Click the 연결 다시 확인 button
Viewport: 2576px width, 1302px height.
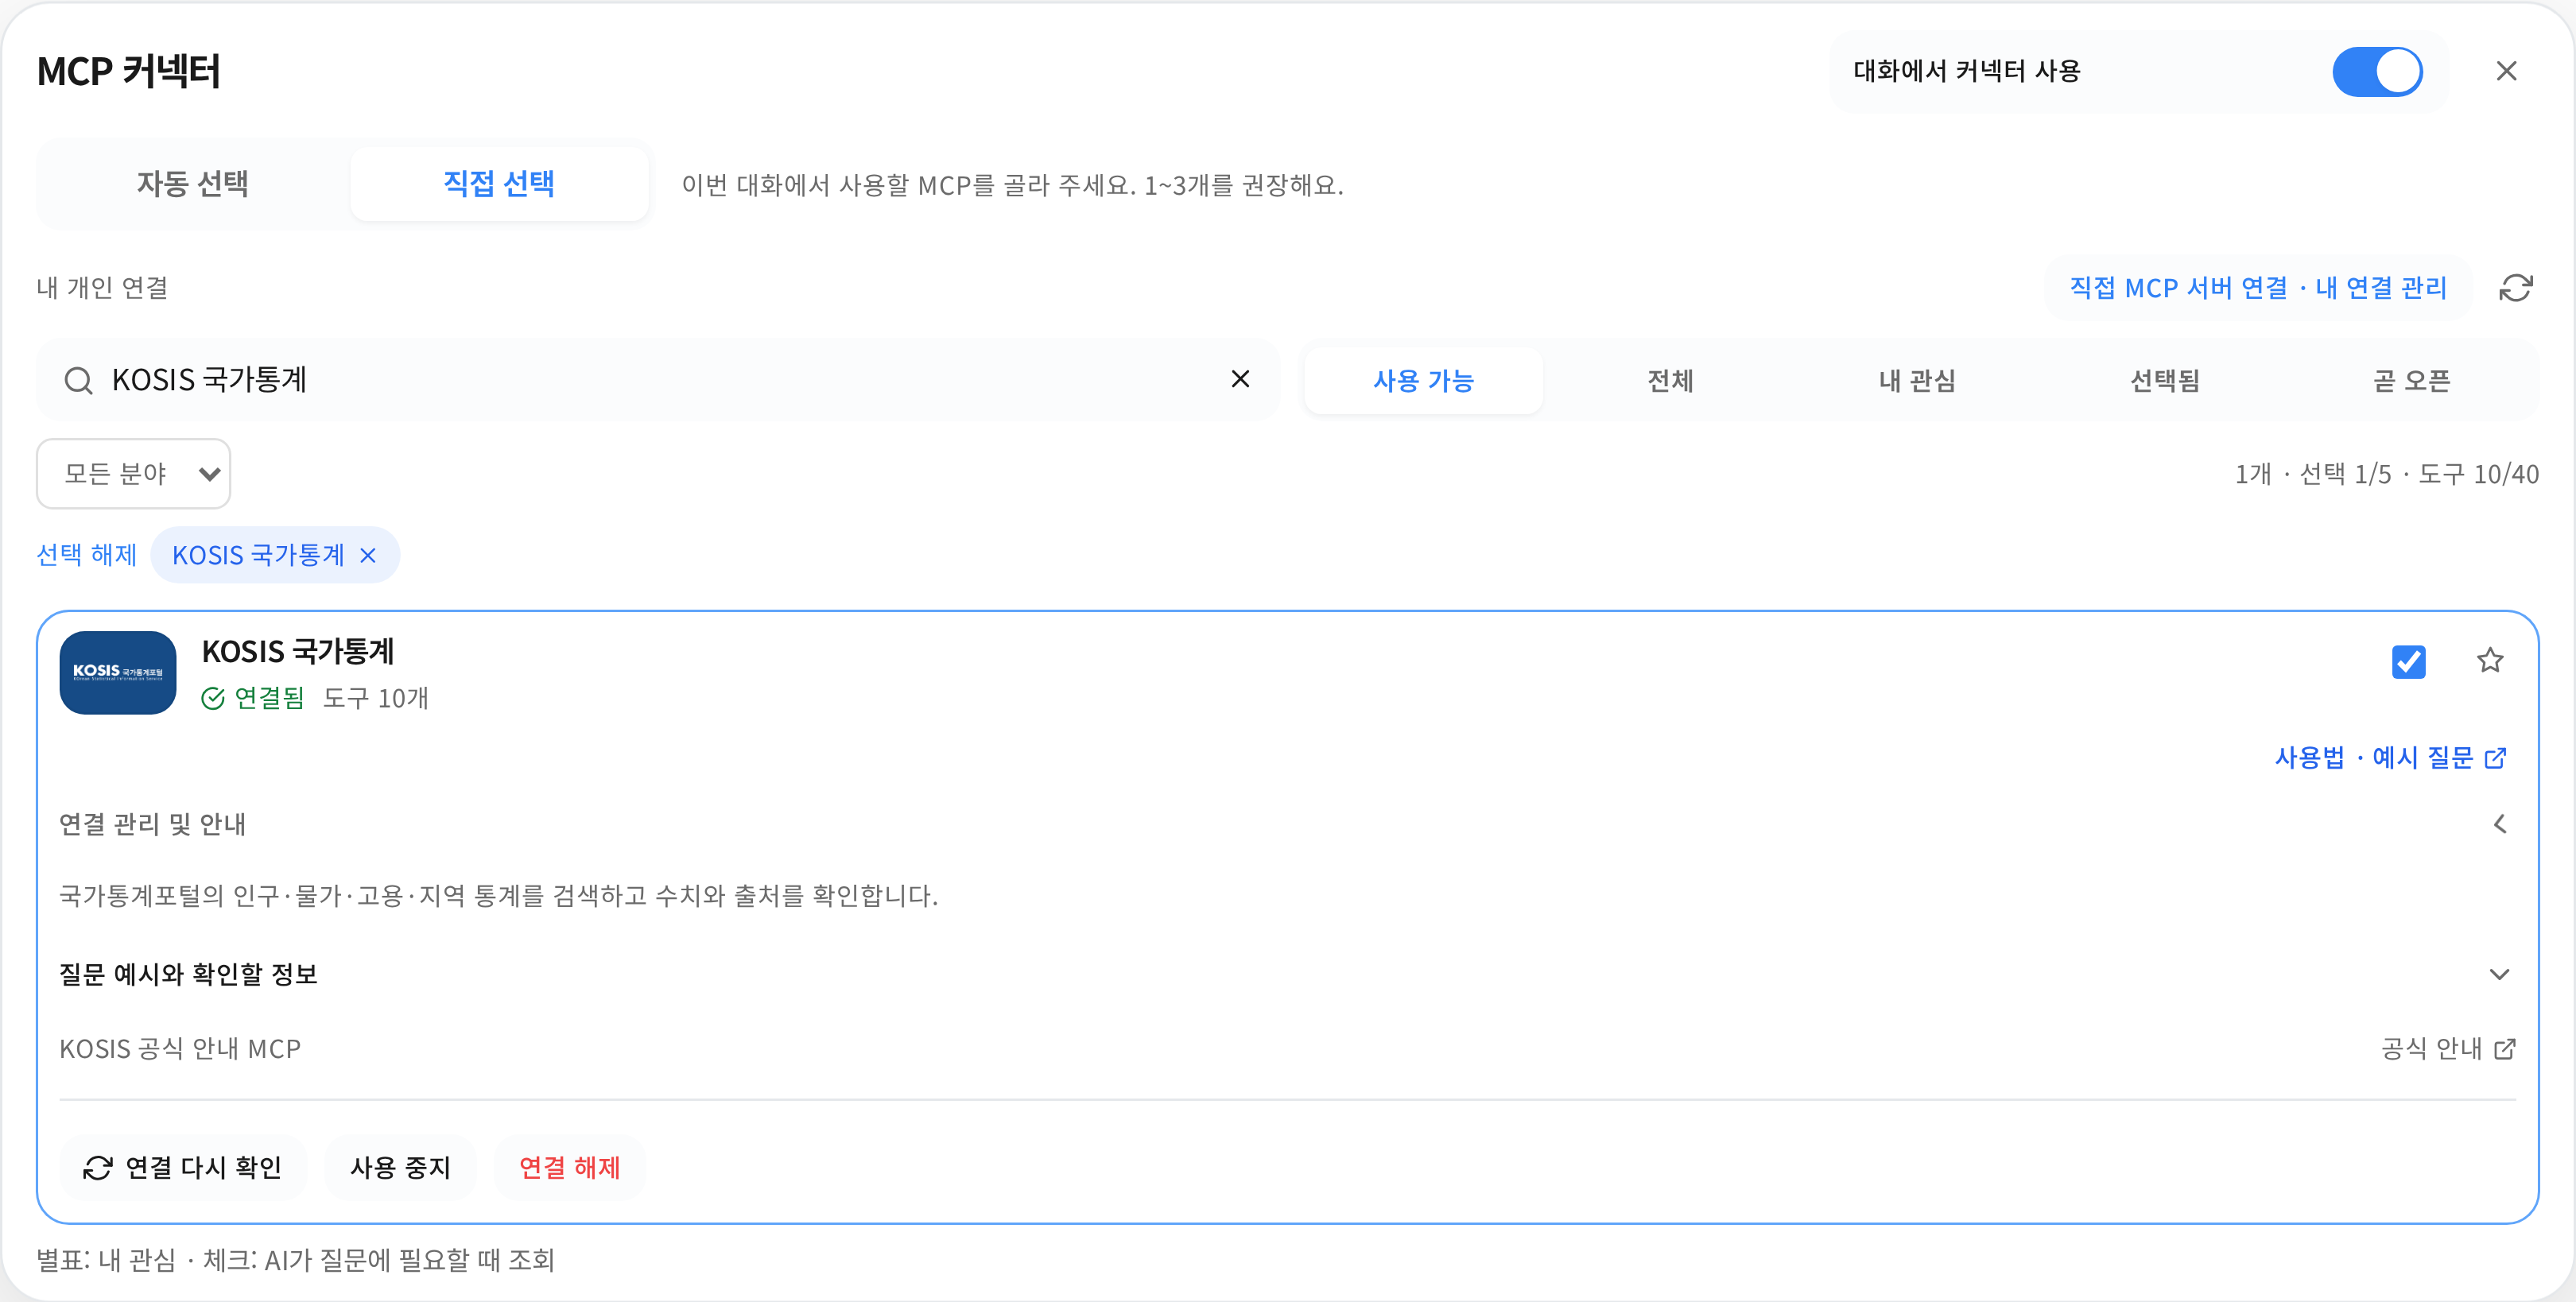(183, 1167)
